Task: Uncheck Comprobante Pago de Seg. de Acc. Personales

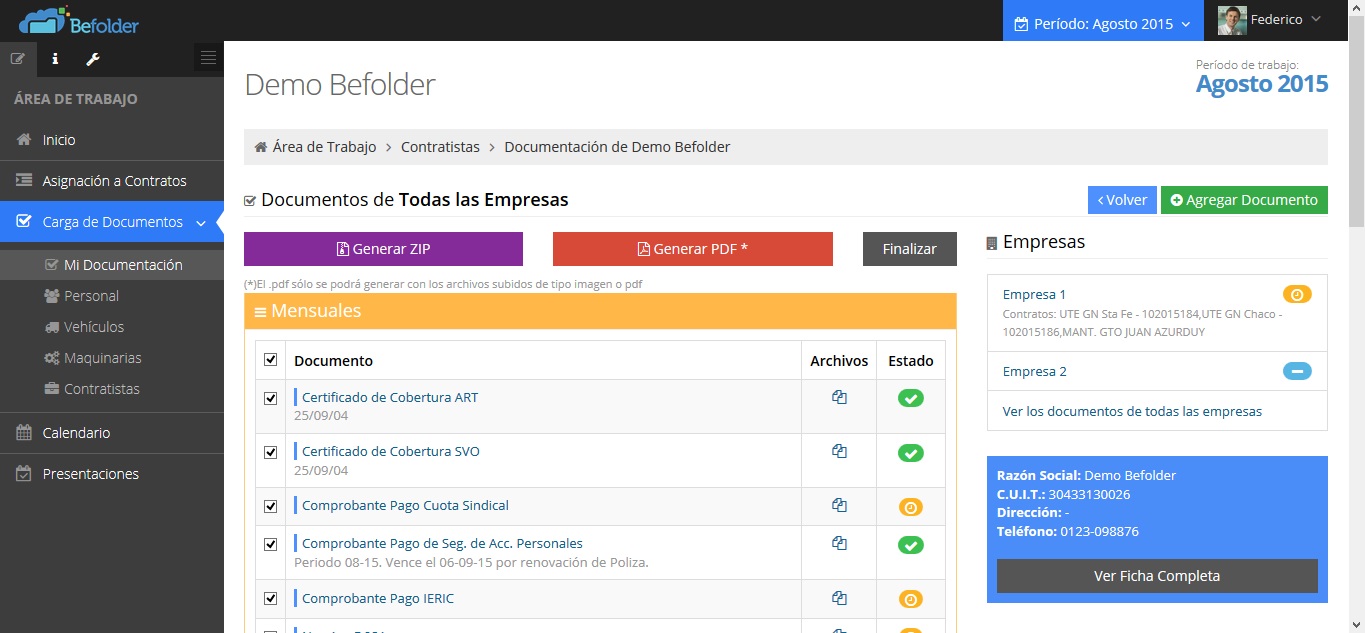Action: point(270,544)
